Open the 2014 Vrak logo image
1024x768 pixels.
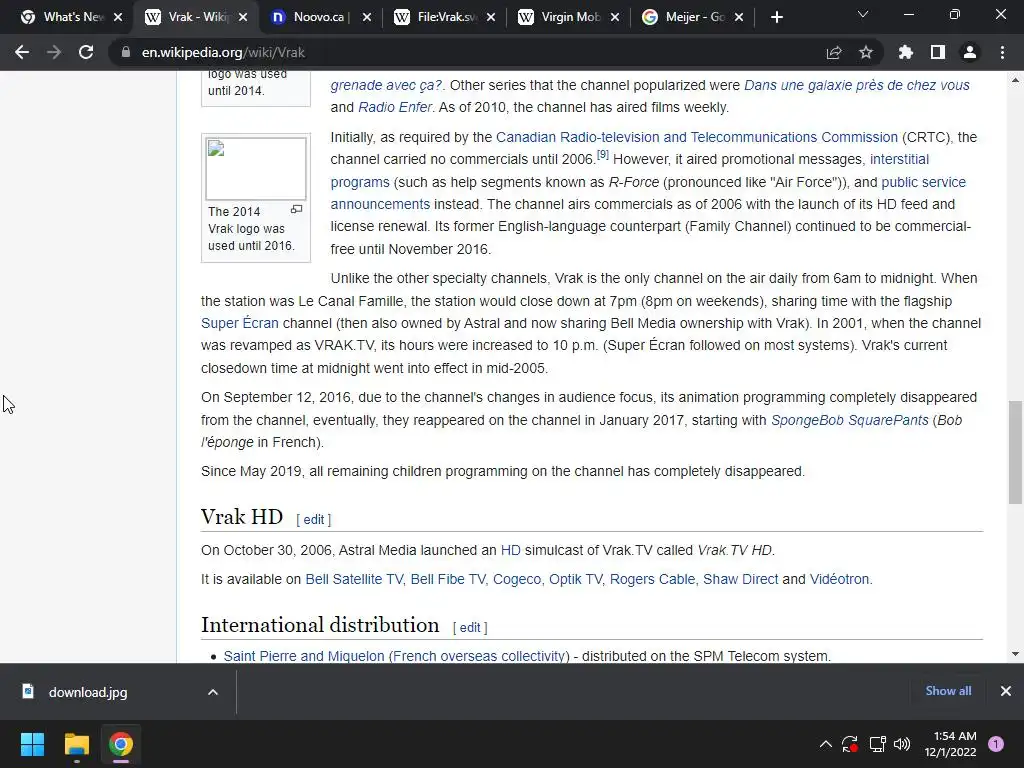coord(256,168)
